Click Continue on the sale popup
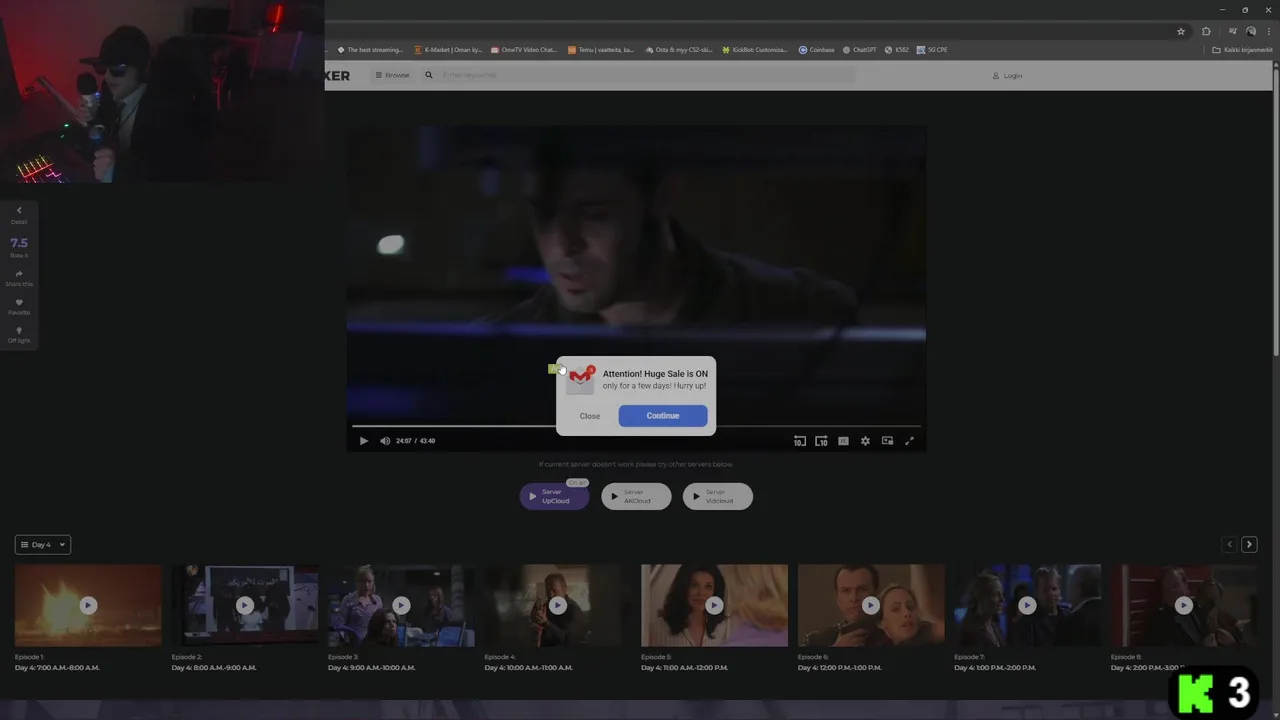The height and width of the screenshot is (720, 1280). [663, 416]
